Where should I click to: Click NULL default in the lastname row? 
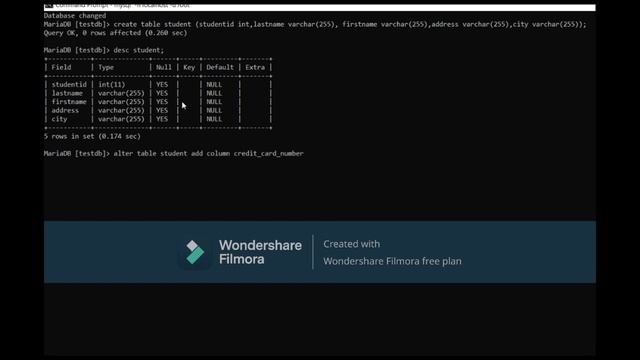tap(214, 93)
